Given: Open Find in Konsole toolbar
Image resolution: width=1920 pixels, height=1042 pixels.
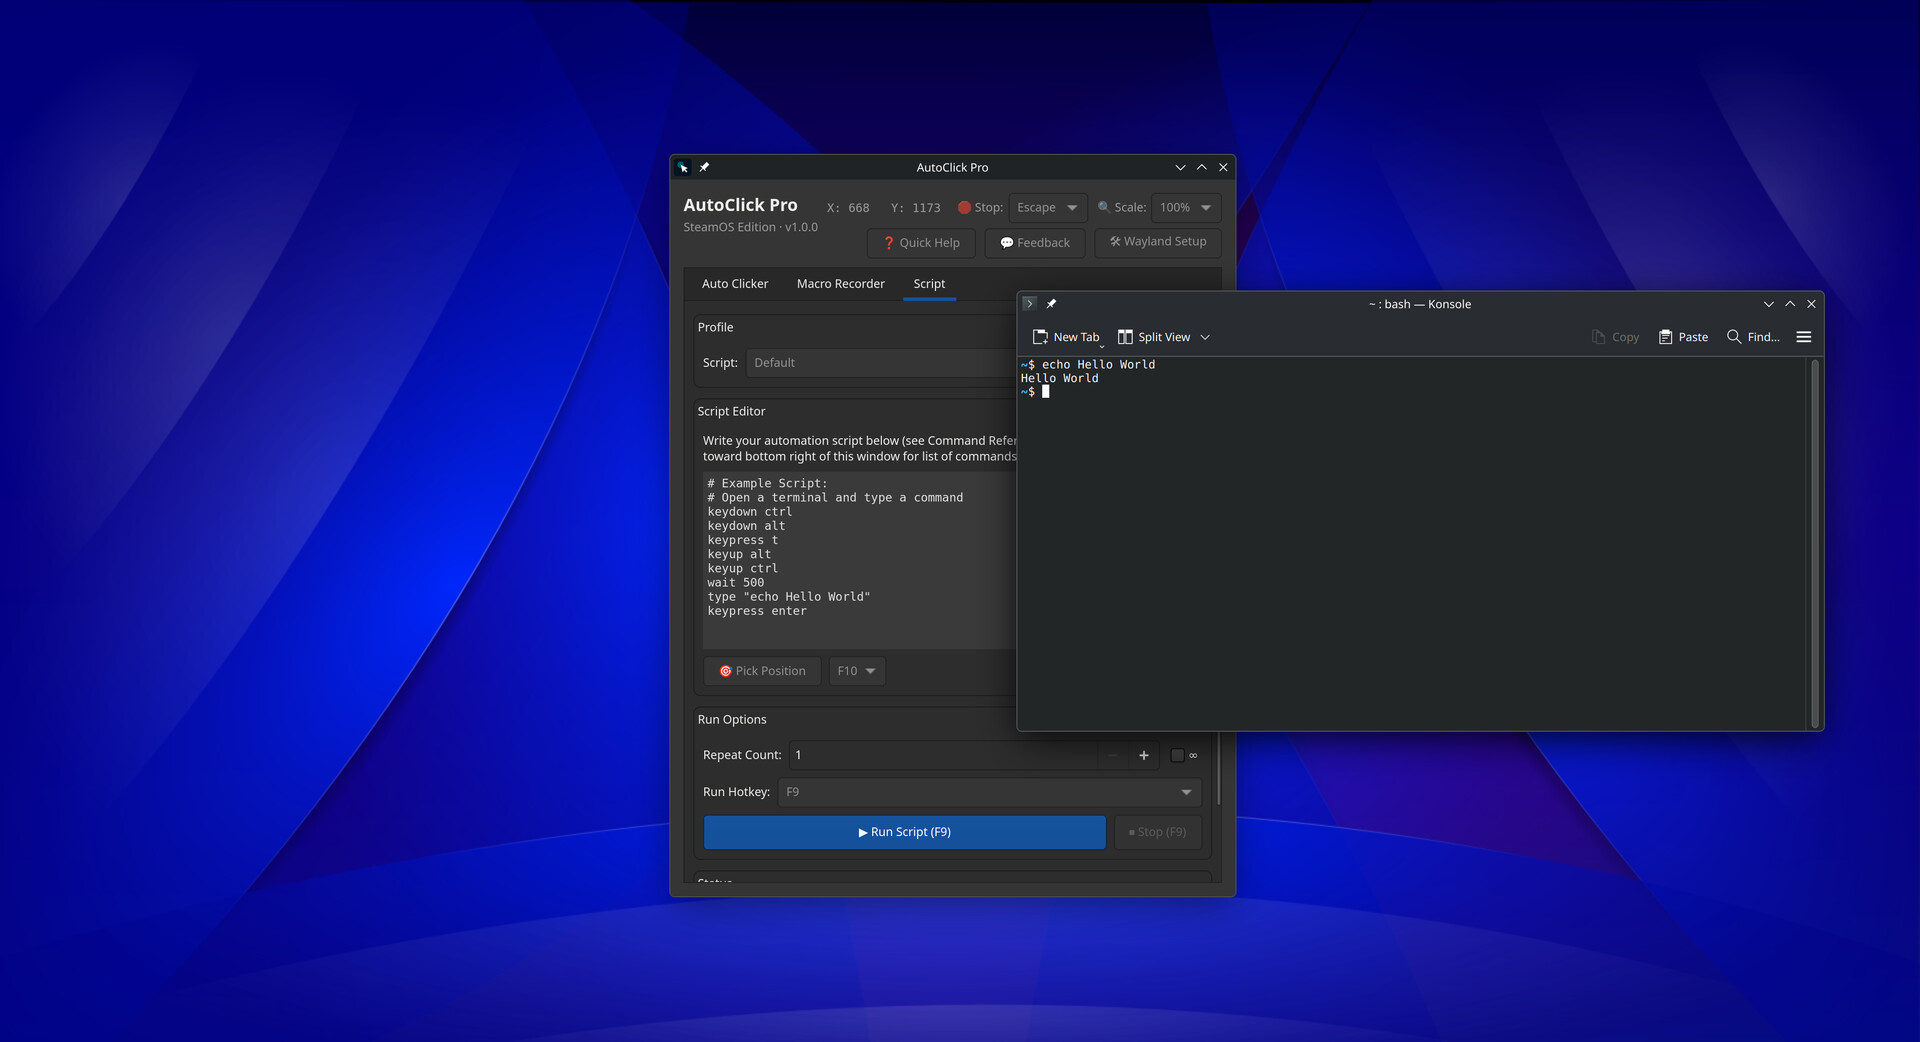Looking at the screenshot, I should [x=1753, y=337].
